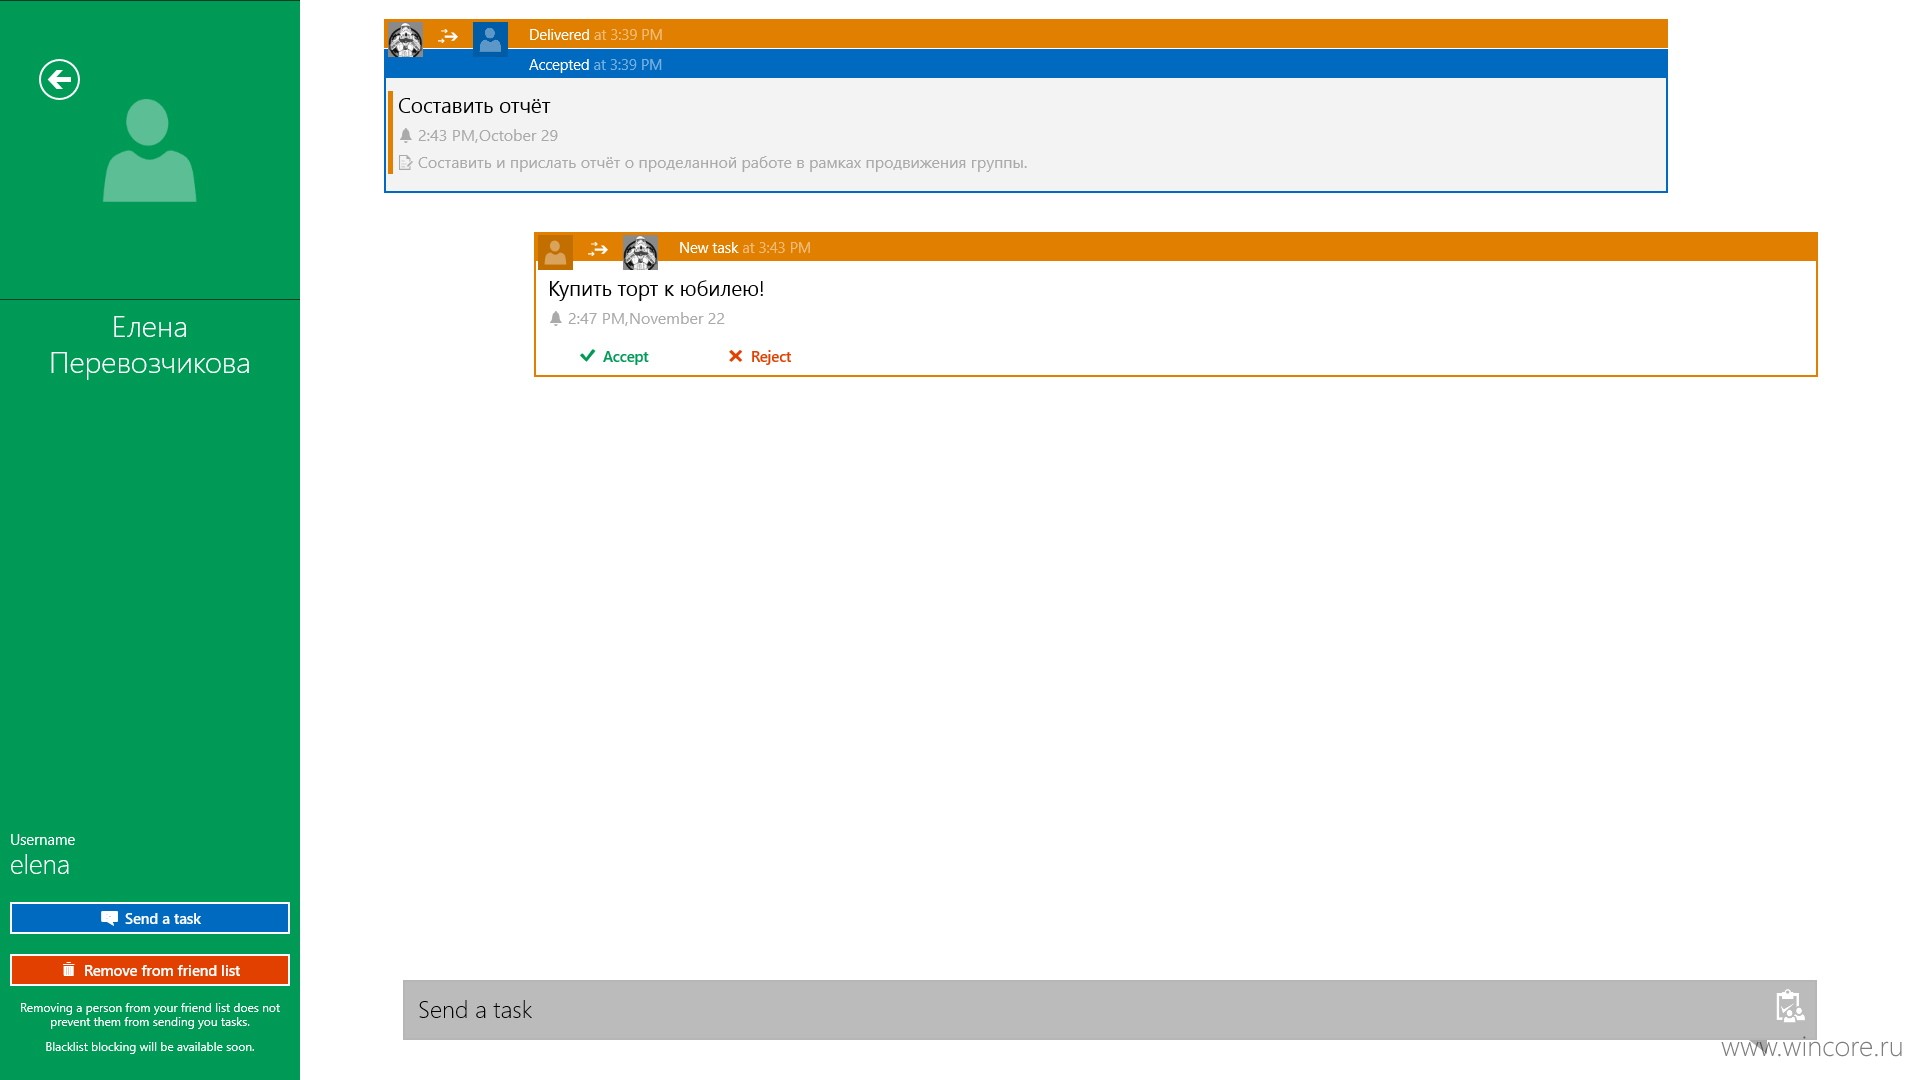This screenshot has width=1920, height=1080.
Task: Click reminder time 2:43 PM,October 29
Action: tap(488, 135)
